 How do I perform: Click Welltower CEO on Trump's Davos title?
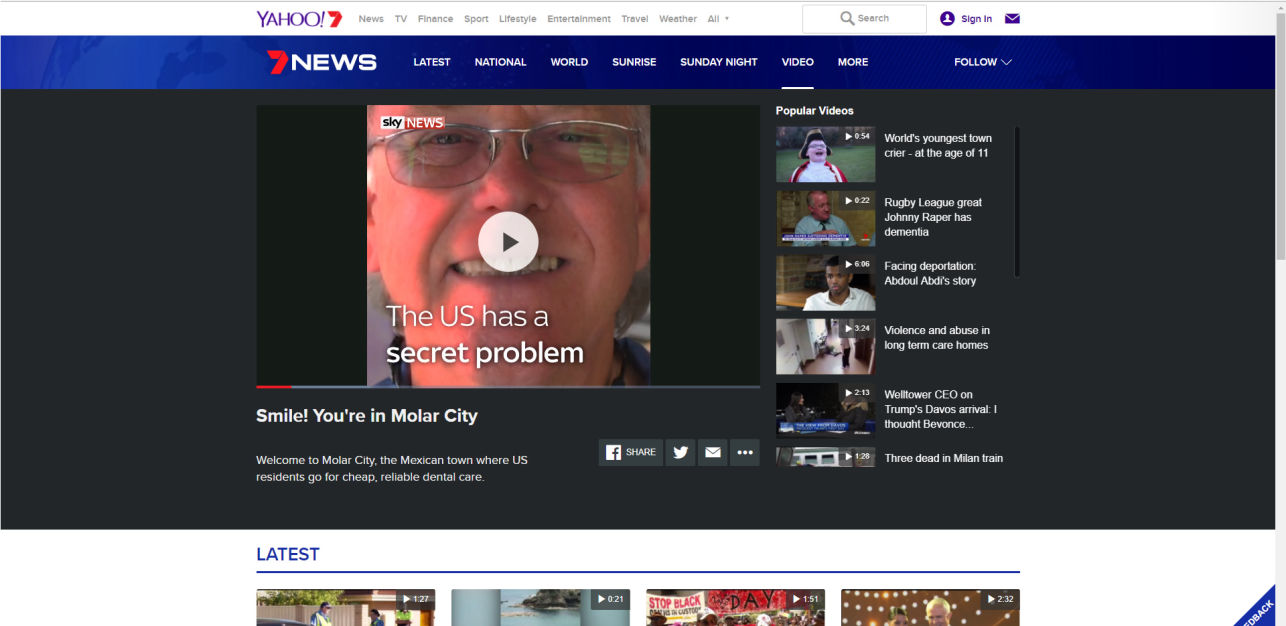click(x=940, y=409)
